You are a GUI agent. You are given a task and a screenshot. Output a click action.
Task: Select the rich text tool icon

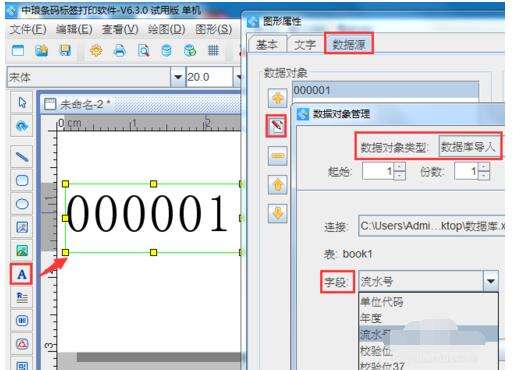click(22, 297)
